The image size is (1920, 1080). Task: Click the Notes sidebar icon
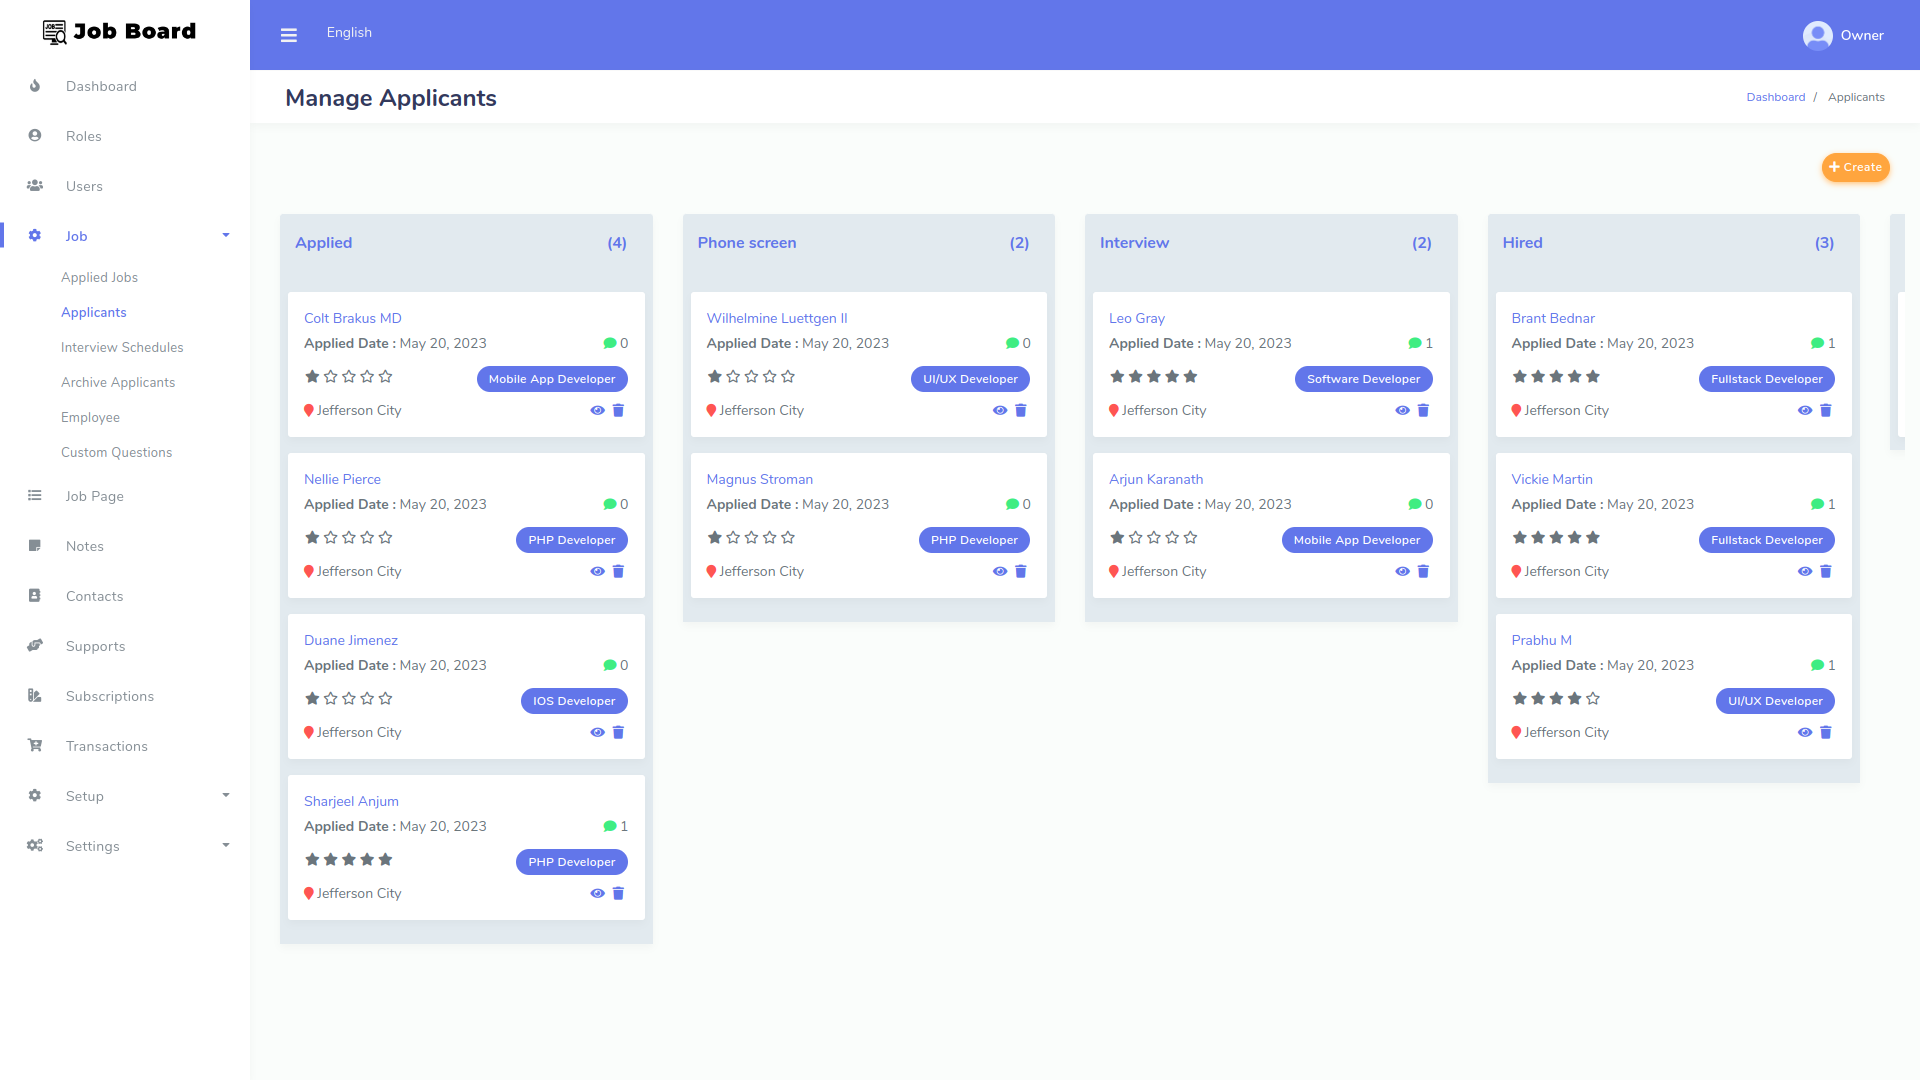click(35, 546)
